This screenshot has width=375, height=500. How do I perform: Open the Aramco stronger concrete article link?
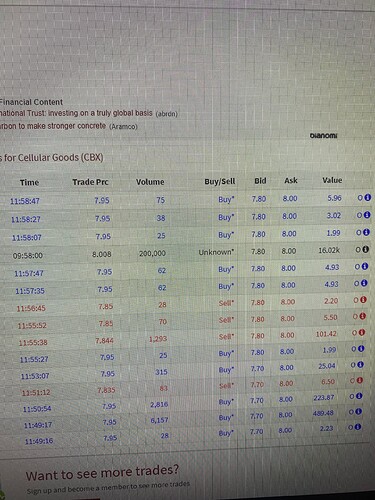(x=68, y=126)
